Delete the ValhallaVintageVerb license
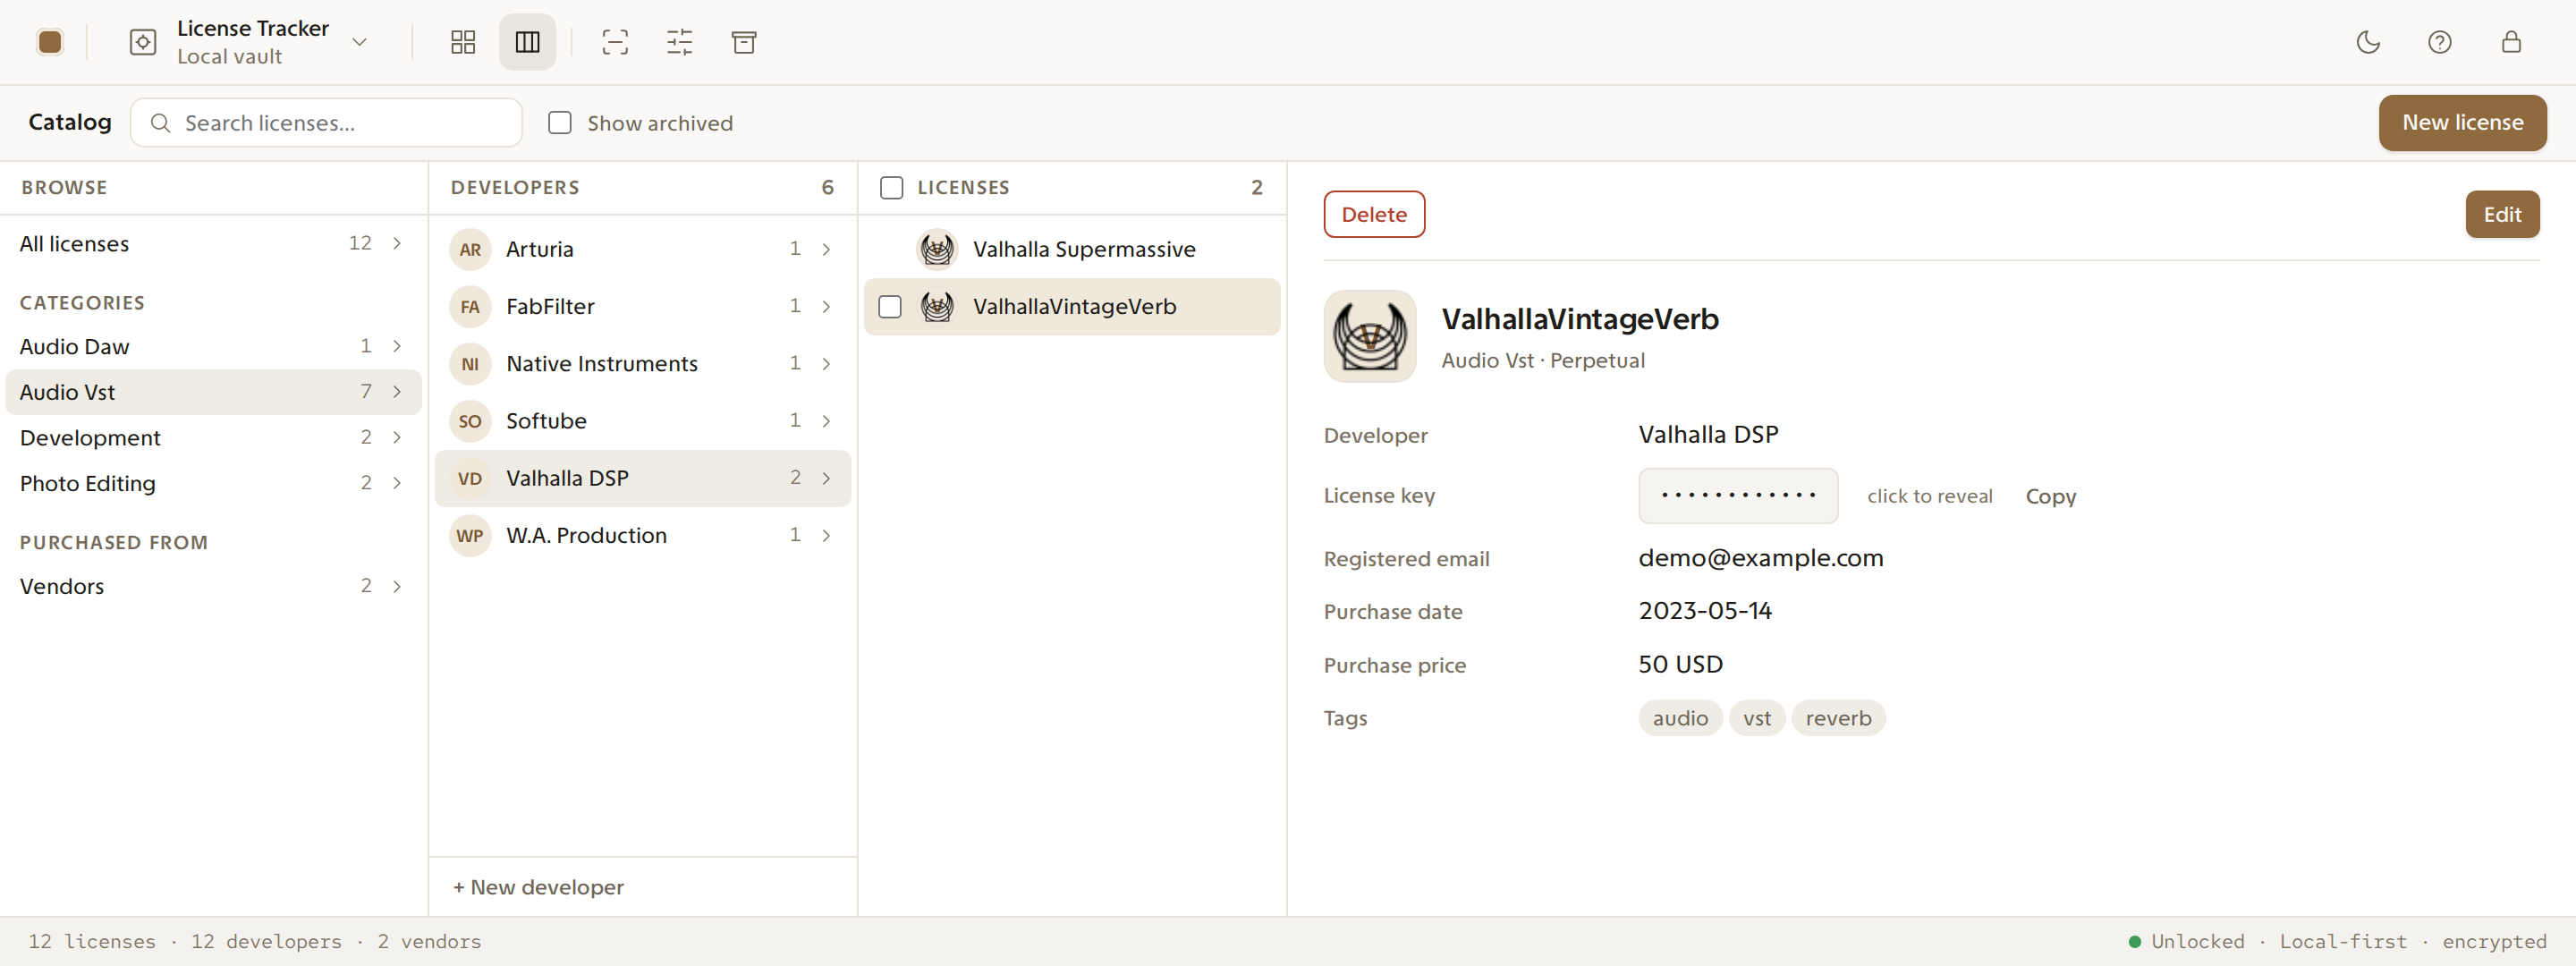Image resolution: width=2576 pixels, height=966 pixels. [1374, 214]
